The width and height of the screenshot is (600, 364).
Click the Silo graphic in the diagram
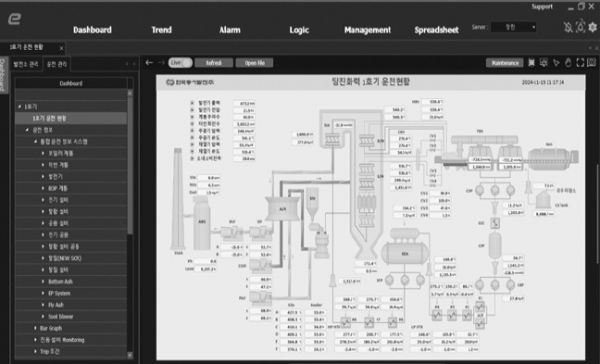(x=312, y=203)
